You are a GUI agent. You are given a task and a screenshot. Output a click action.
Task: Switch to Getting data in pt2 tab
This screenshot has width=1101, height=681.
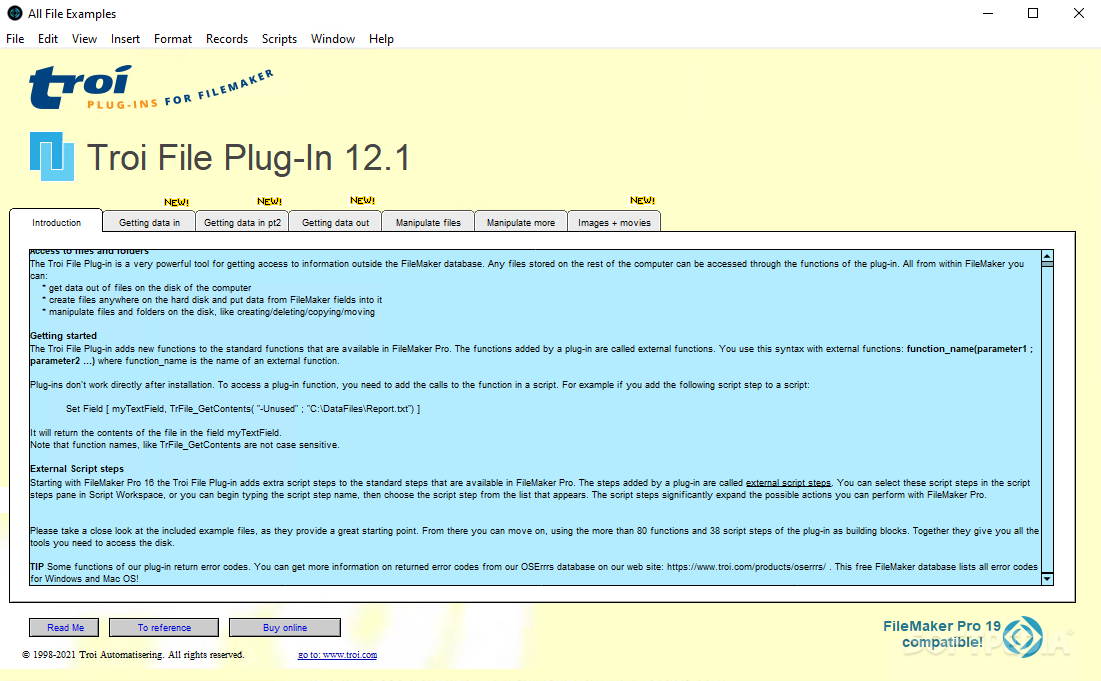click(x=242, y=222)
